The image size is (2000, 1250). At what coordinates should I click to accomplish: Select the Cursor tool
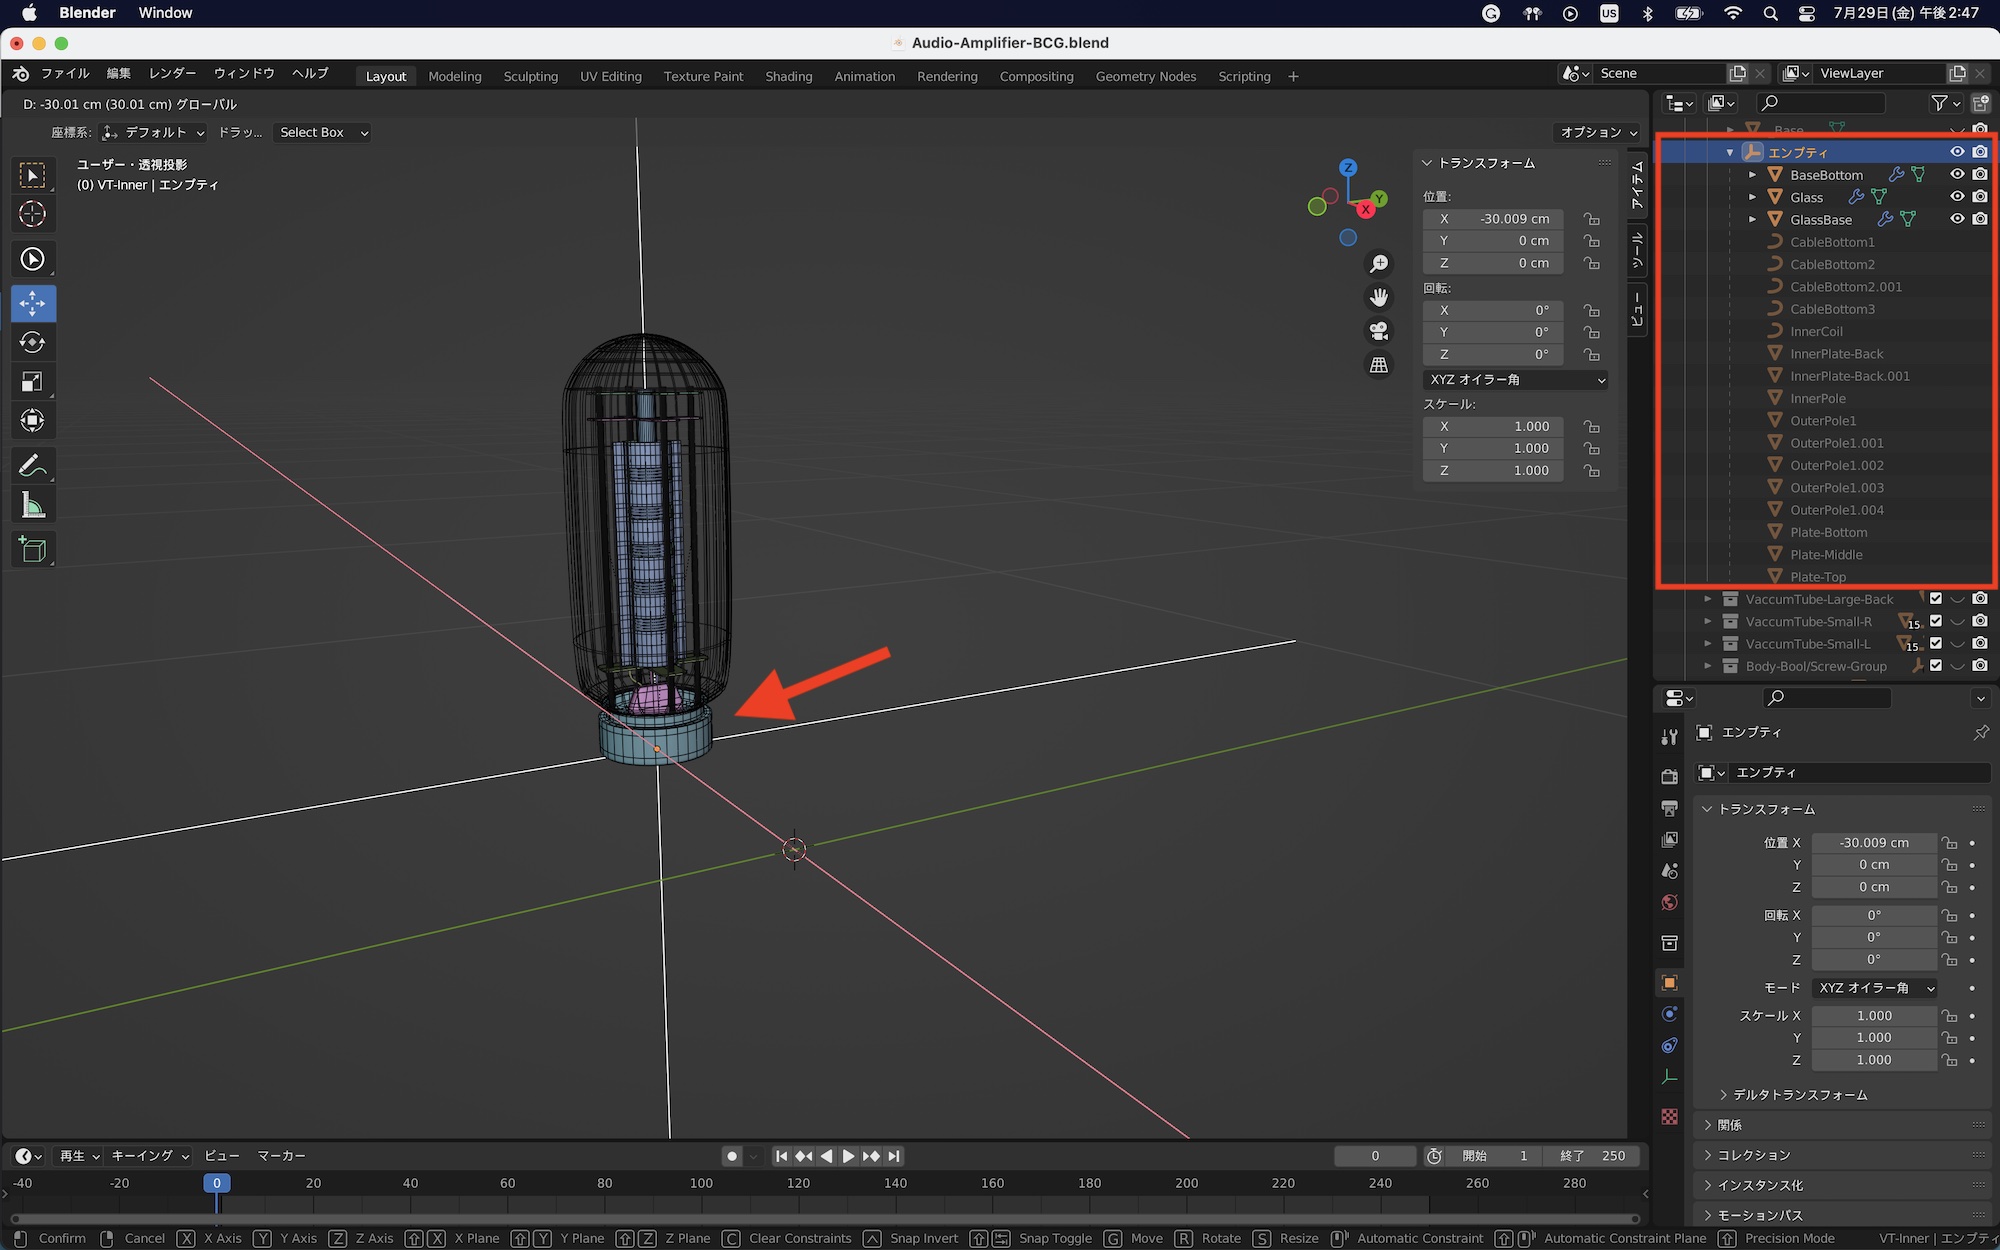coord(32,214)
